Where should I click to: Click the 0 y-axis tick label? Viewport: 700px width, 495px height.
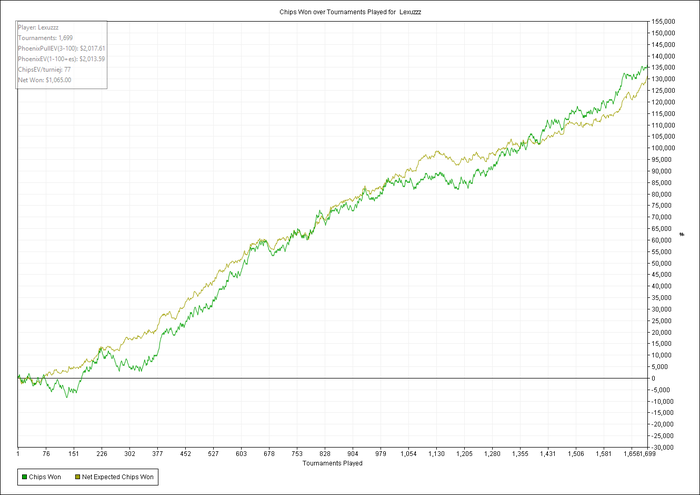654,379
